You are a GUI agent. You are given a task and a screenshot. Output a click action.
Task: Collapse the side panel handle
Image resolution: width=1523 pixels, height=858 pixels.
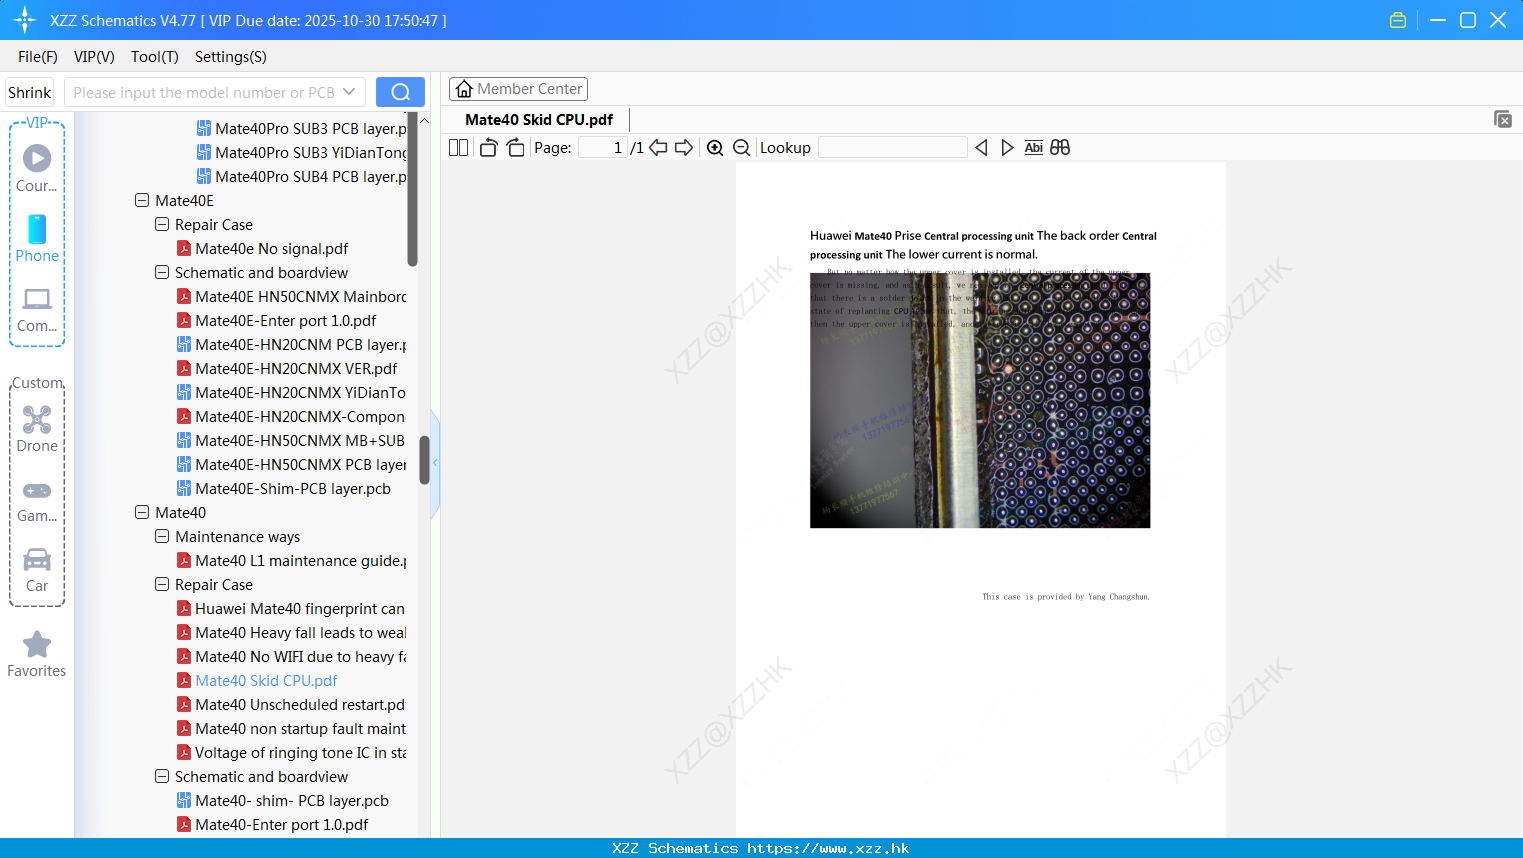pos(435,463)
